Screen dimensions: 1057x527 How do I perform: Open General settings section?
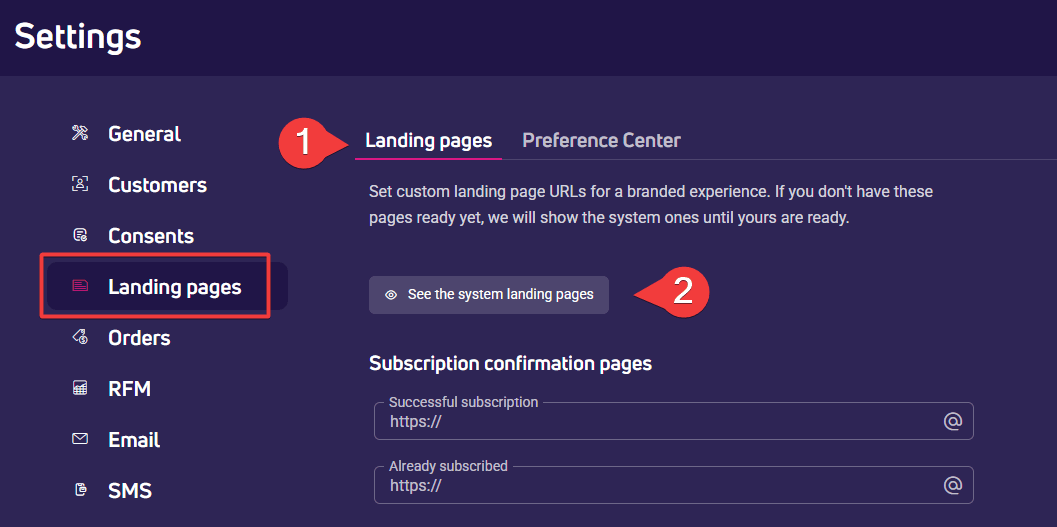tap(144, 133)
